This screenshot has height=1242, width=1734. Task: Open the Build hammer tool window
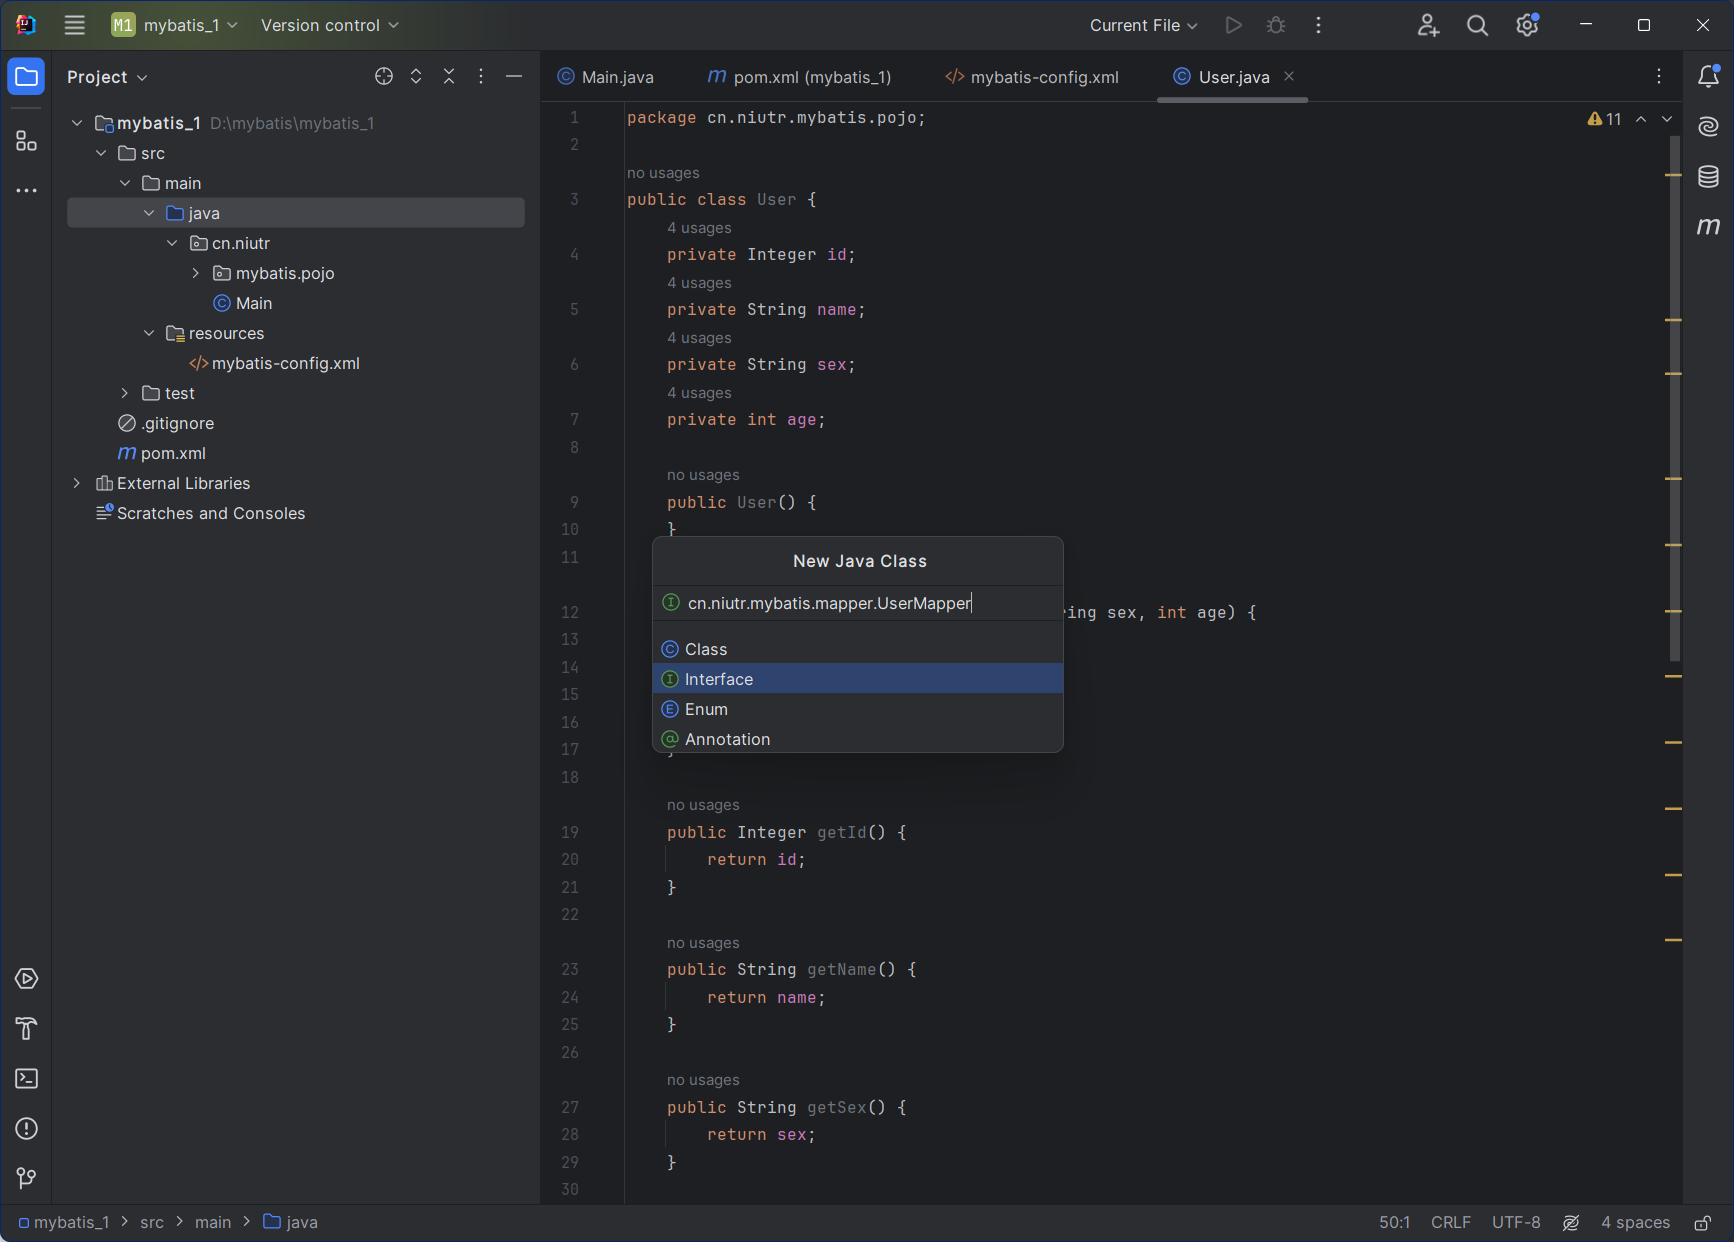[x=26, y=1029]
